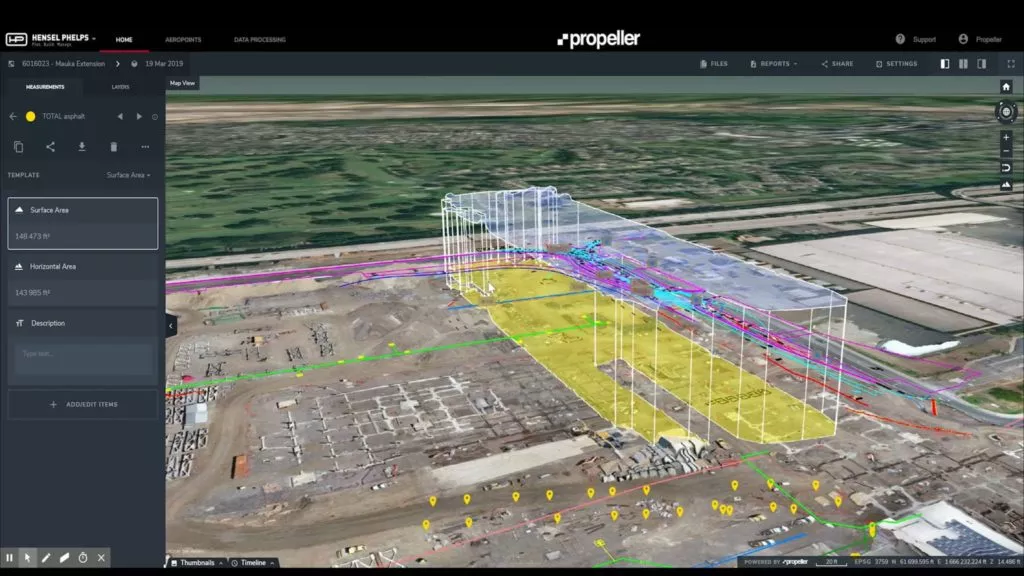This screenshot has width=1024, height=576.
Task: Select the line drawing tool at bottom left
Action: [45, 558]
